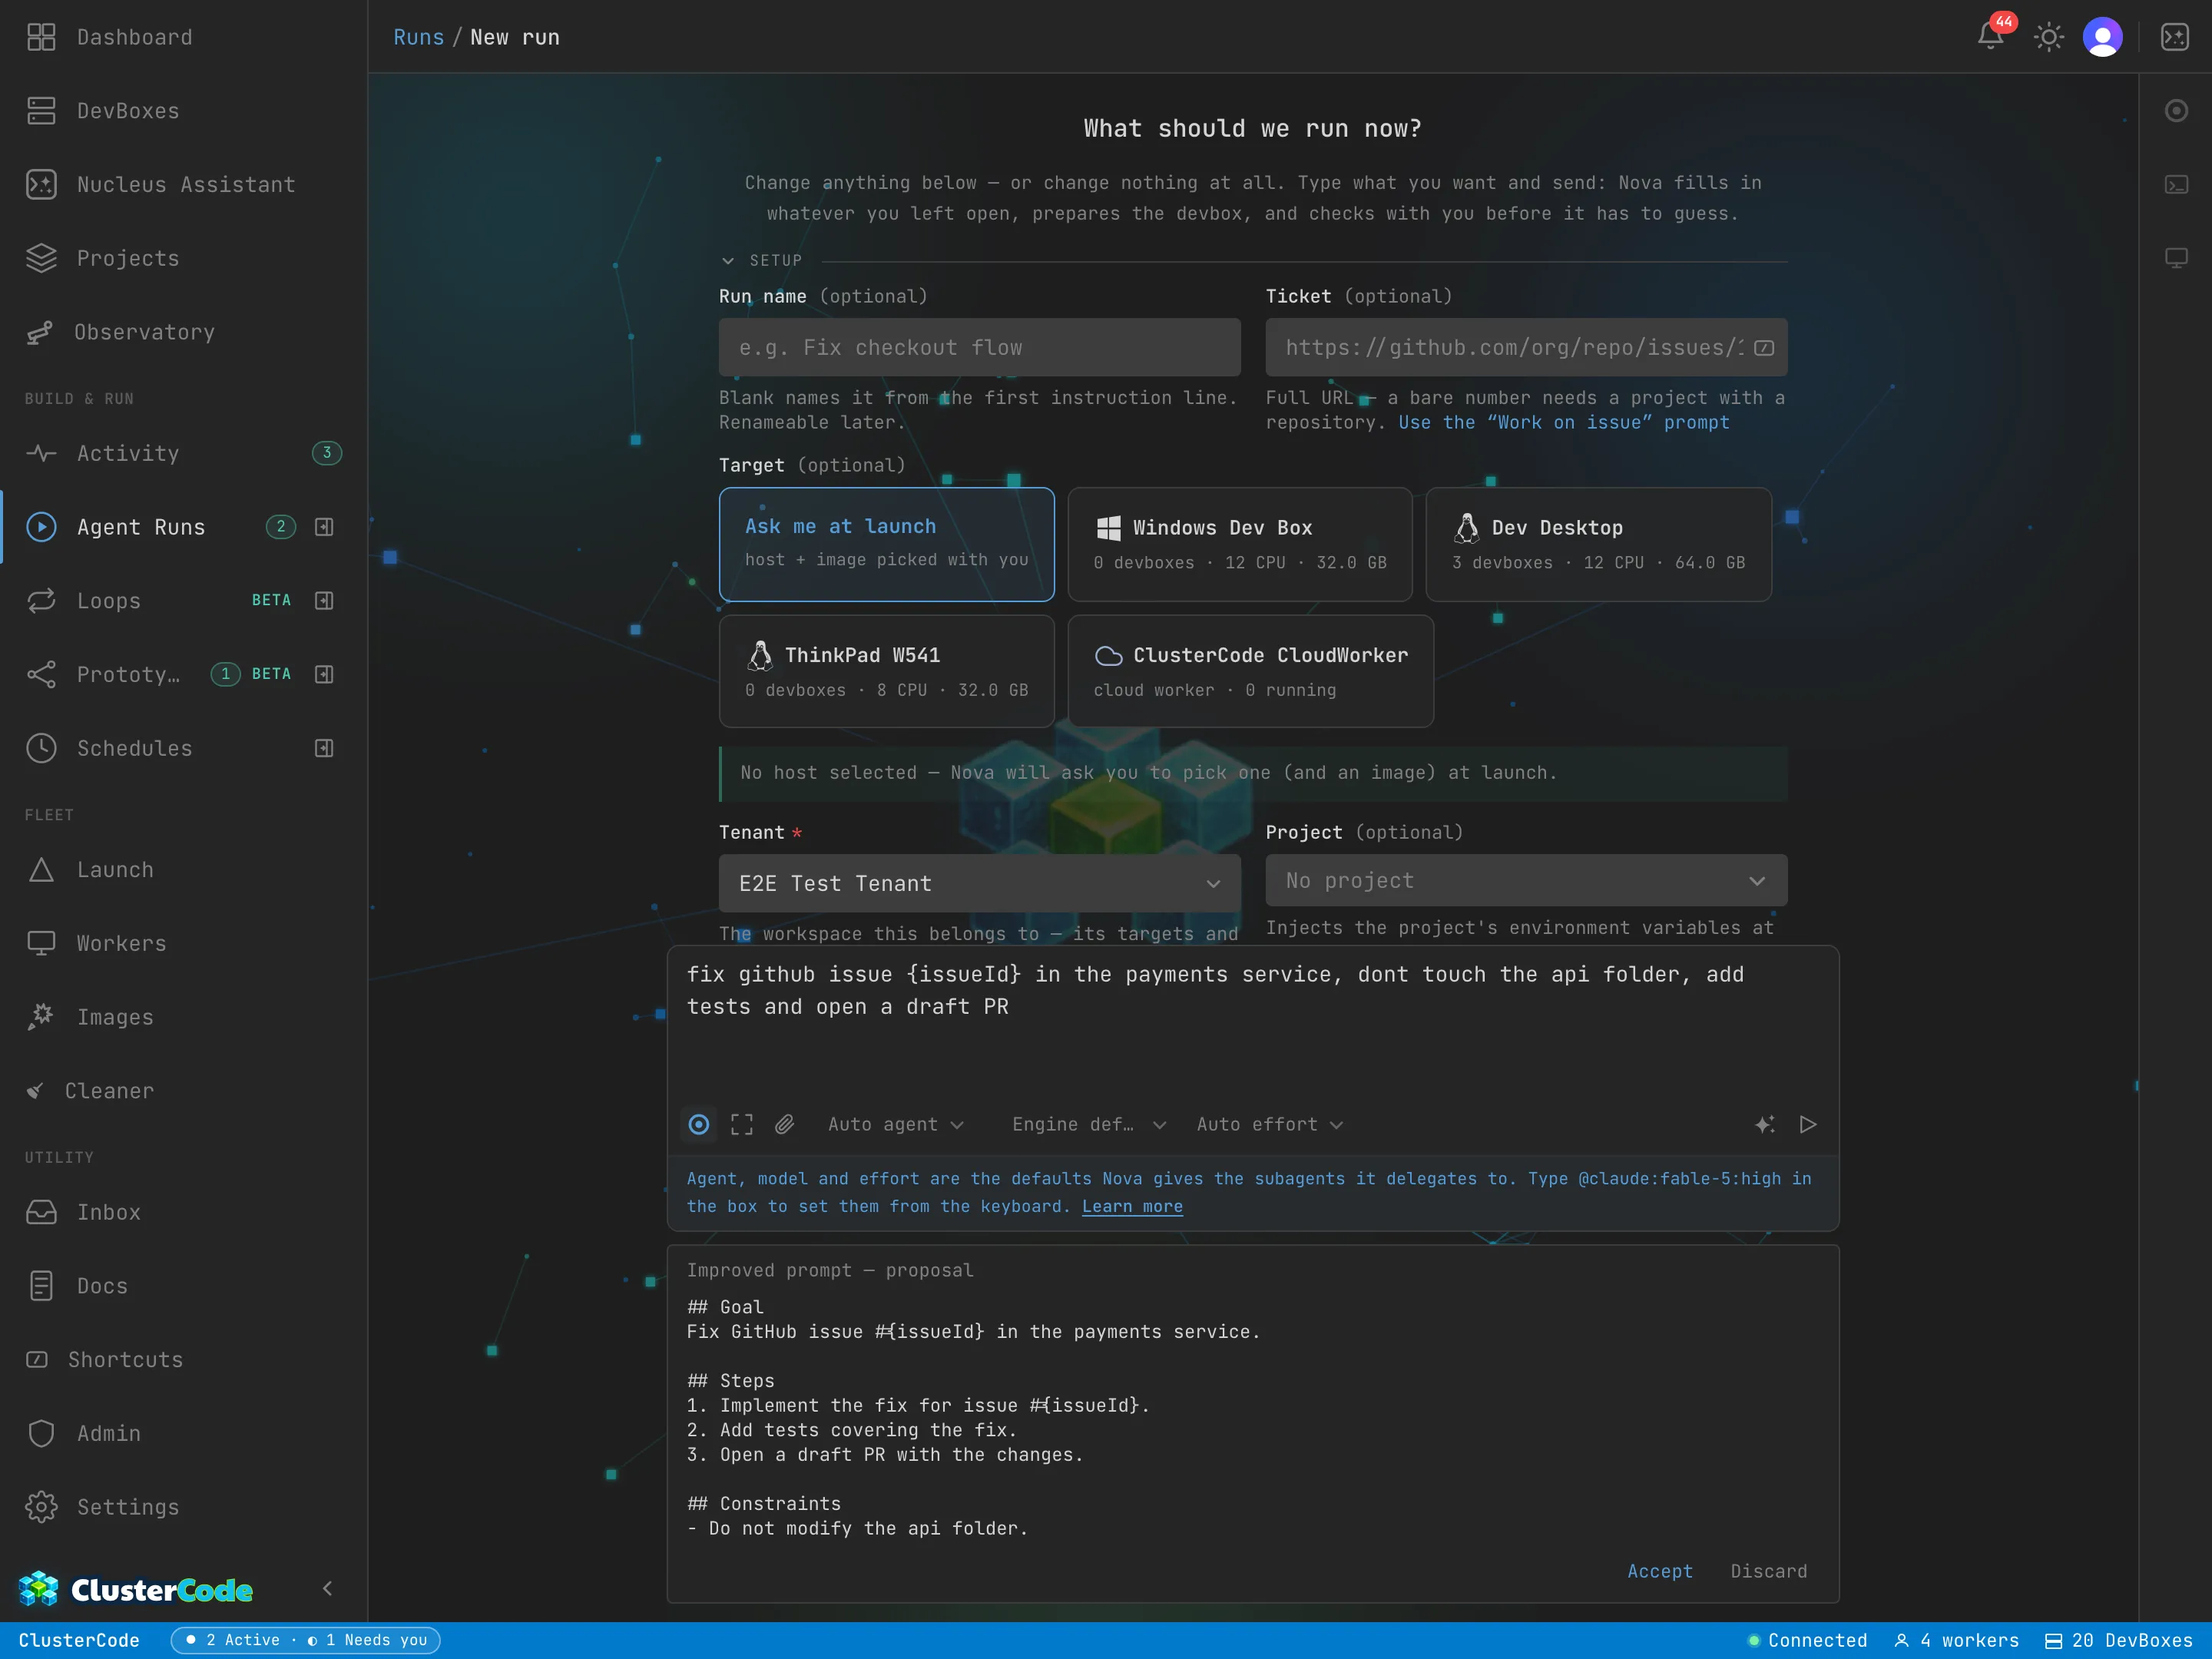Click the Observatory telescope icon in sidebar
The height and width of the screenshot is (1659, 2212).
[39, 332]
